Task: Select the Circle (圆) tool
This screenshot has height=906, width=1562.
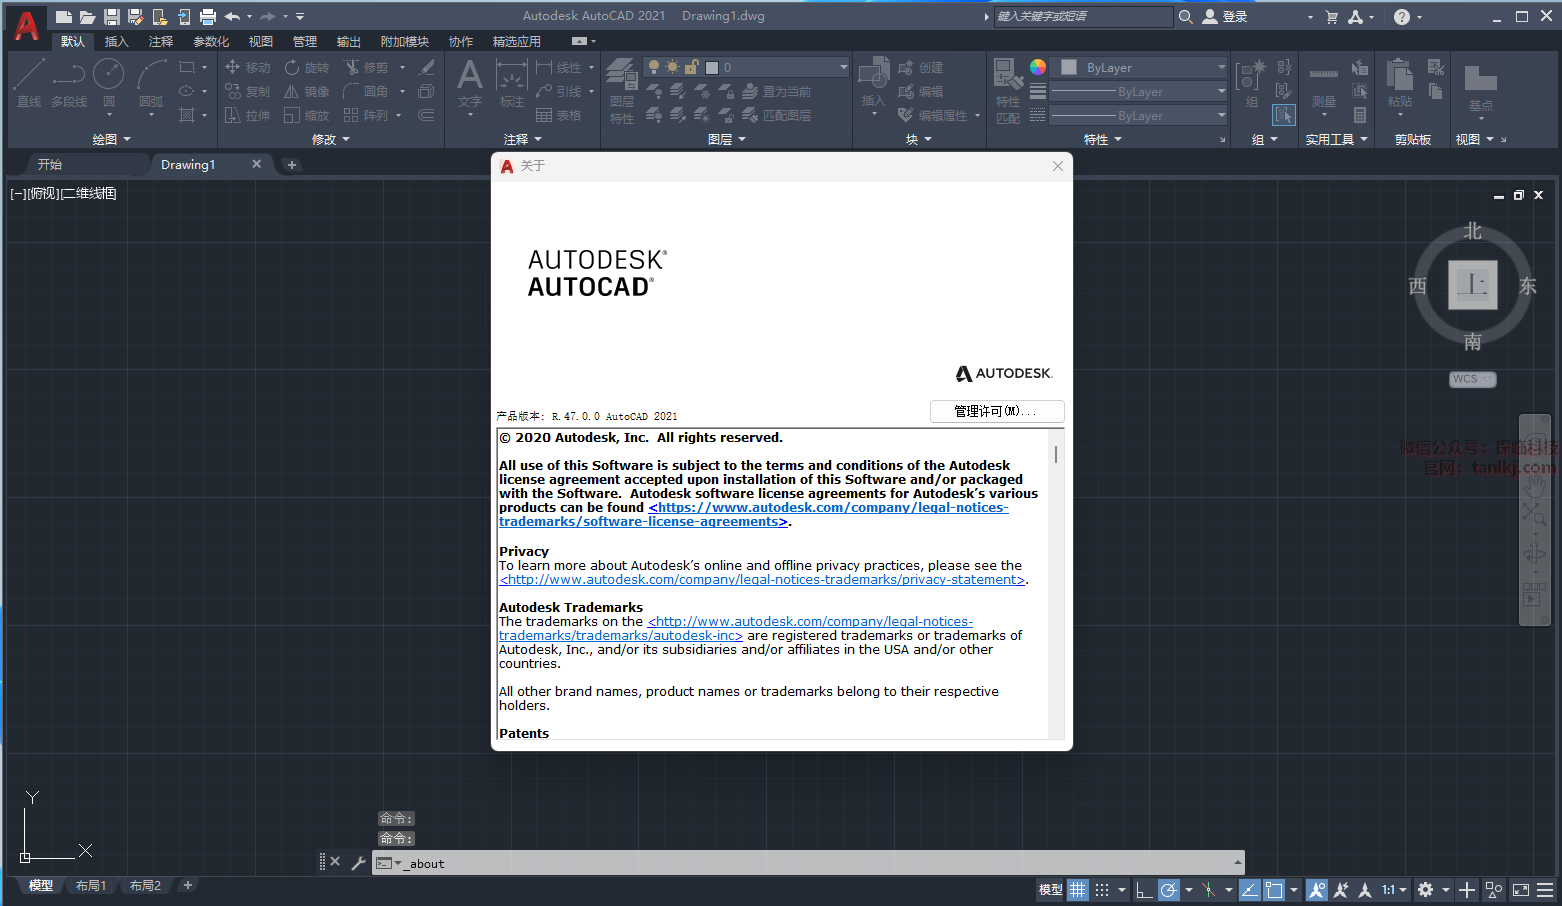Action: 108,82
